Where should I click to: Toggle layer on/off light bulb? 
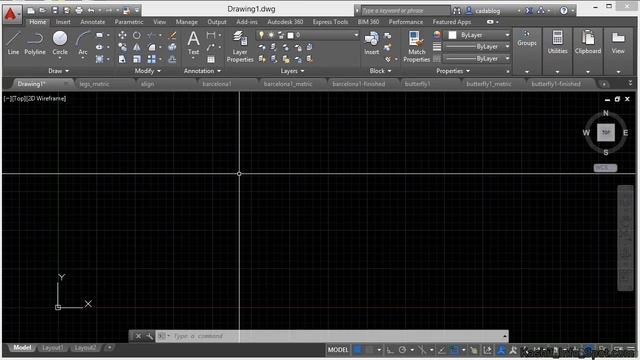(261, 35)
